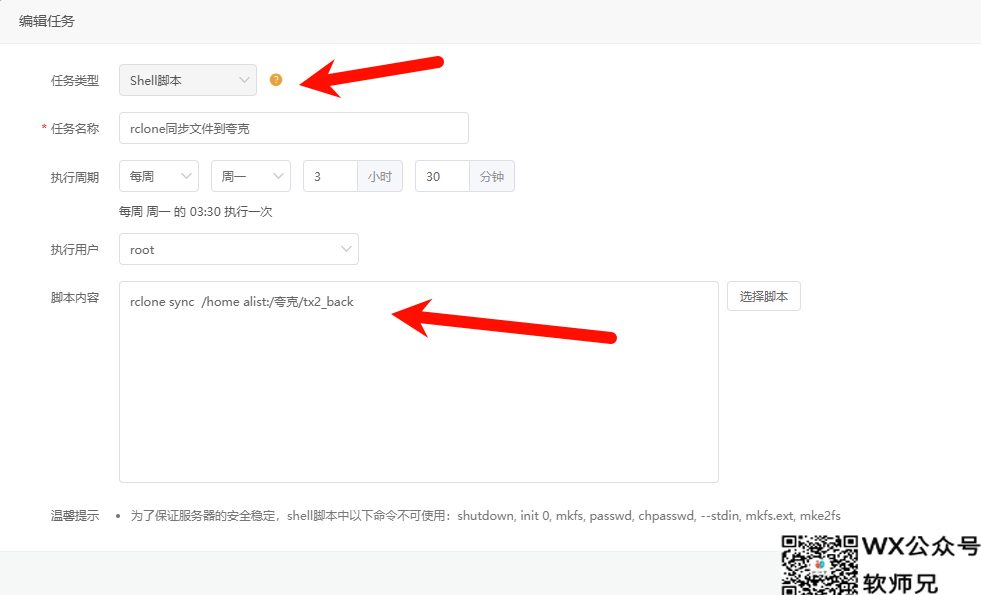Open the 周一 weekday dropdown

(x=251, y=176)
